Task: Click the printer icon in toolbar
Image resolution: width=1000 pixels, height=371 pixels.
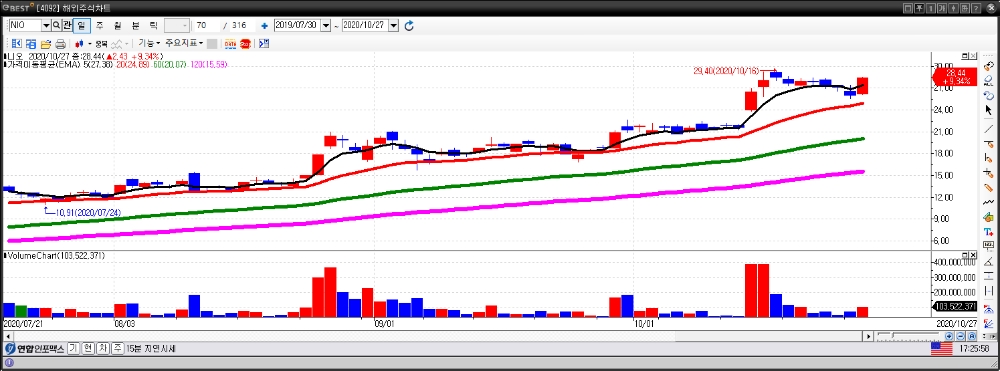Action: pos(61,44)
